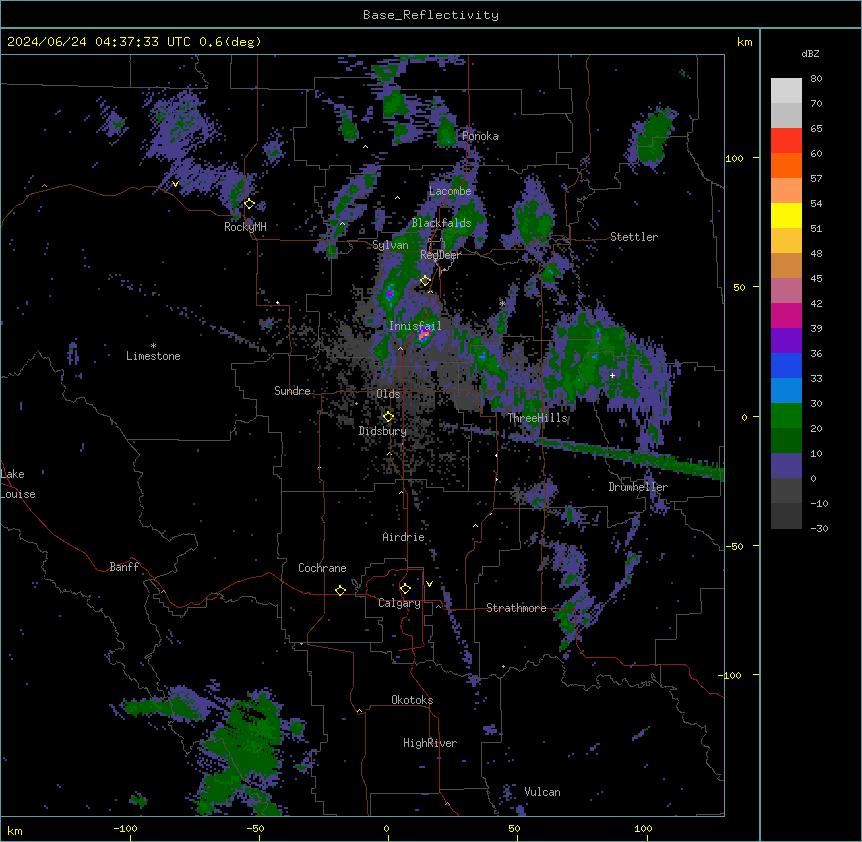The width and height of the screenshot is (862, 842).
Task: Click the Blackfalds city label
Action: tap(441, 223)
